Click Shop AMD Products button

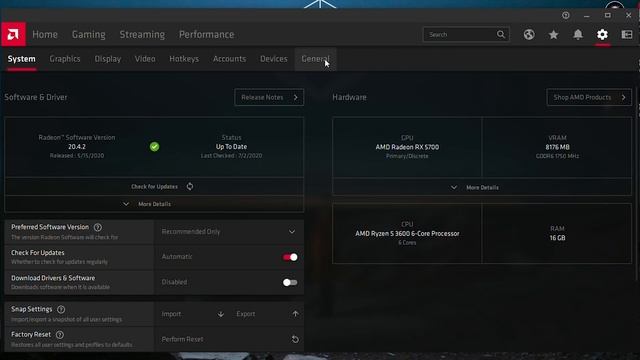[x=589, y=97]
